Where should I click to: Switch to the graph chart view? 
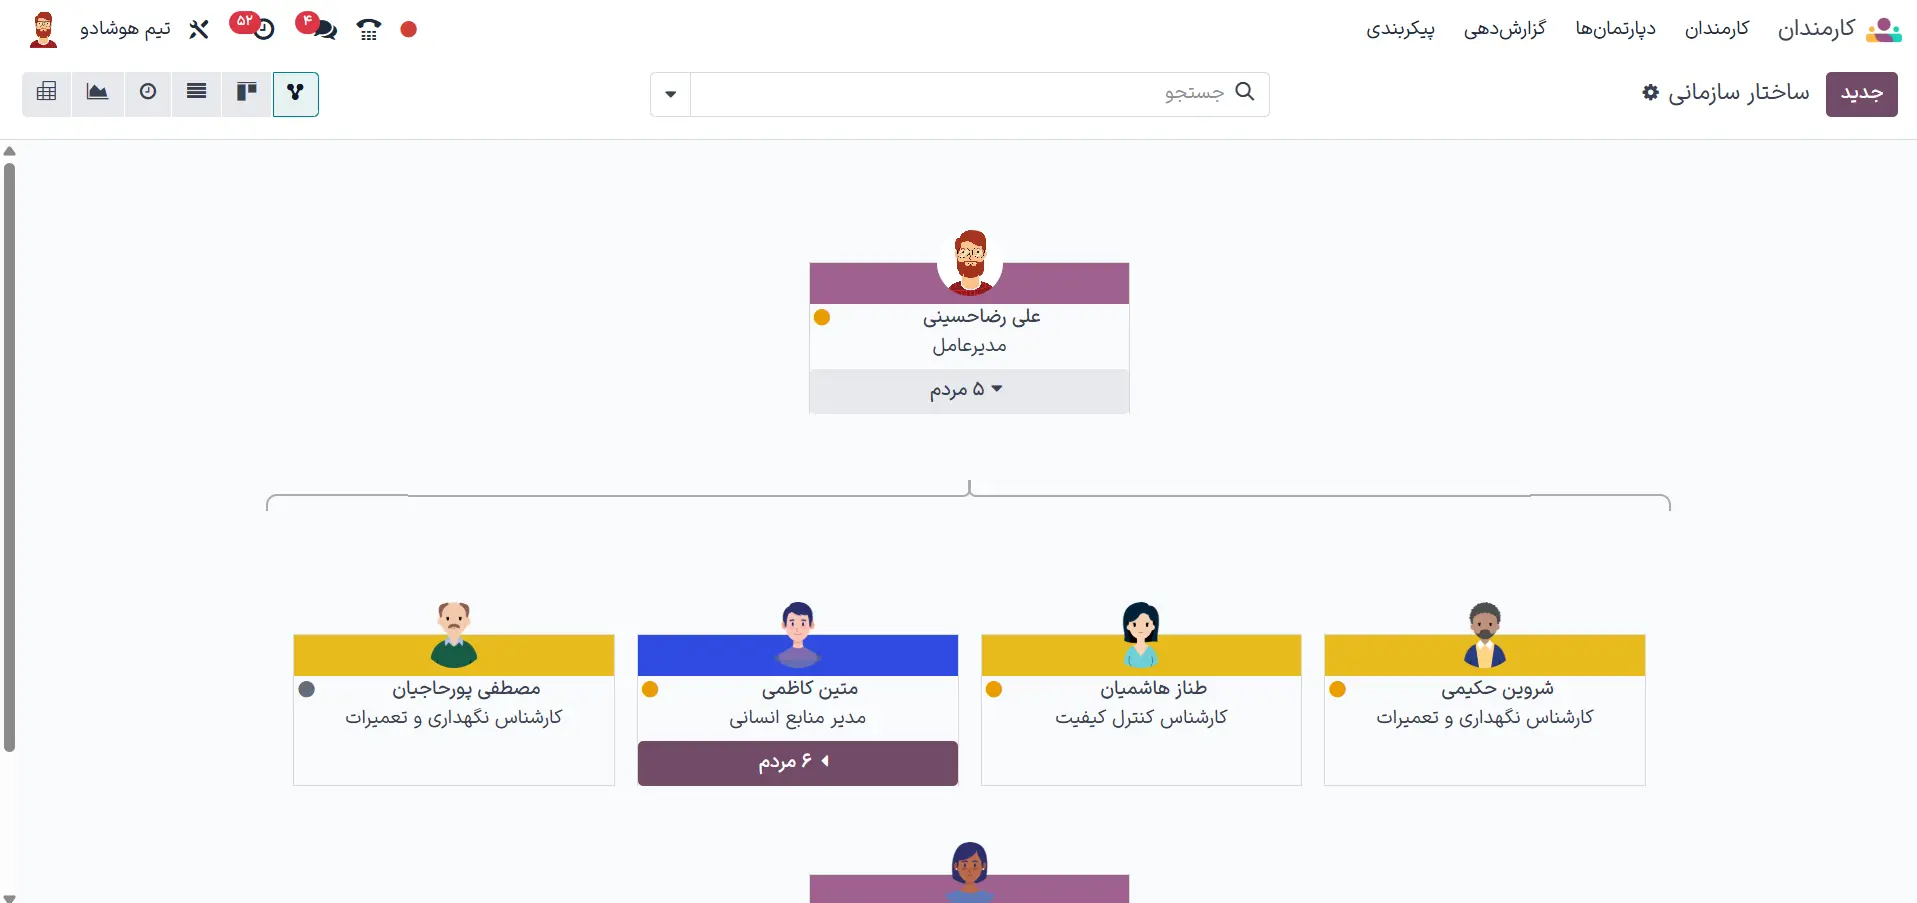97,93
